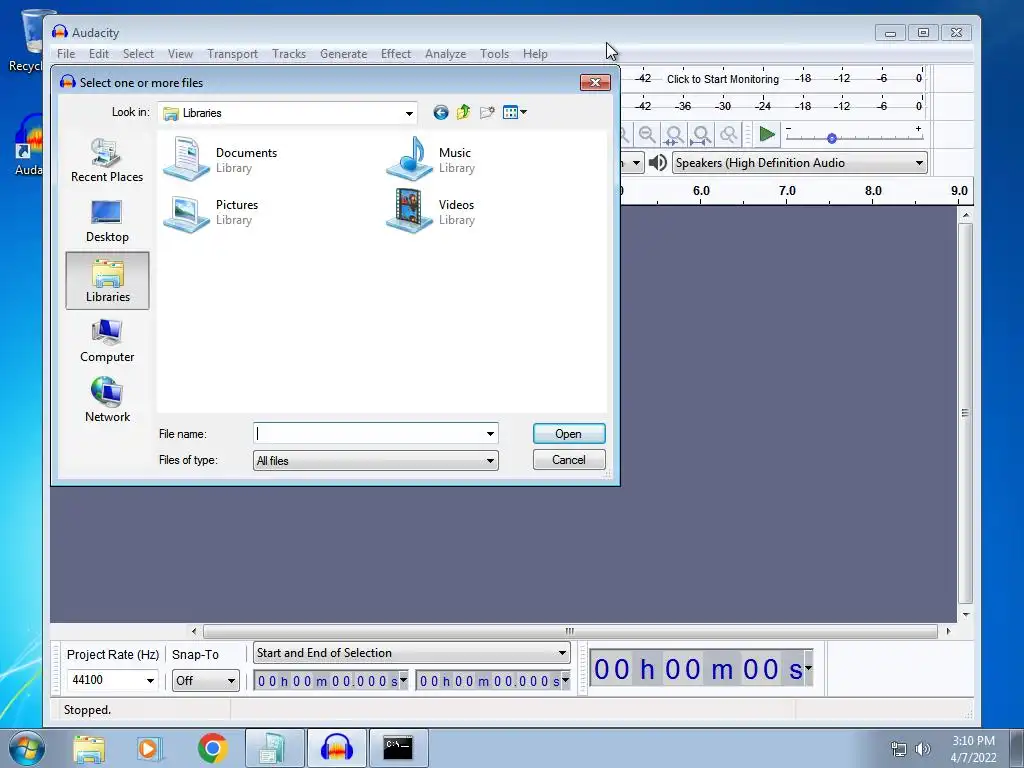Screen dimensions: 1024x768
Task: Select Computer in the places bar
Action: coord(107,341)
